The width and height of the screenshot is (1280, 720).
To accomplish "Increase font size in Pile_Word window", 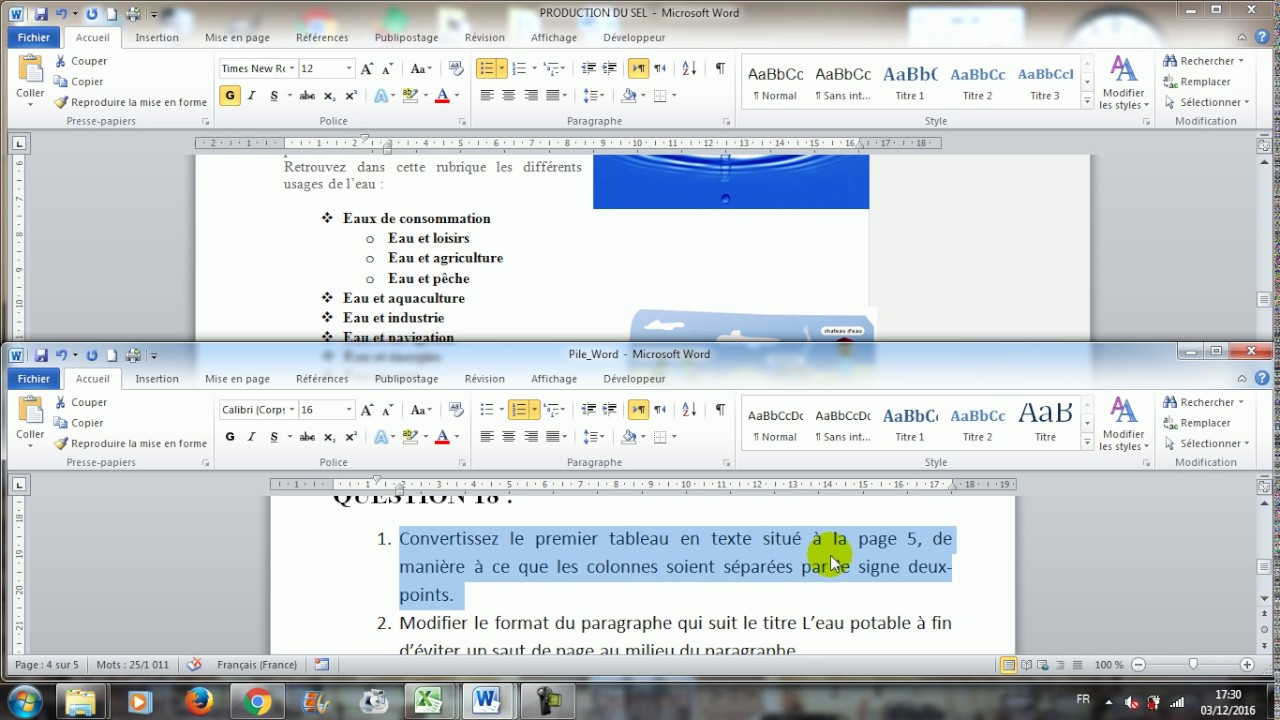I will (367, 410).
